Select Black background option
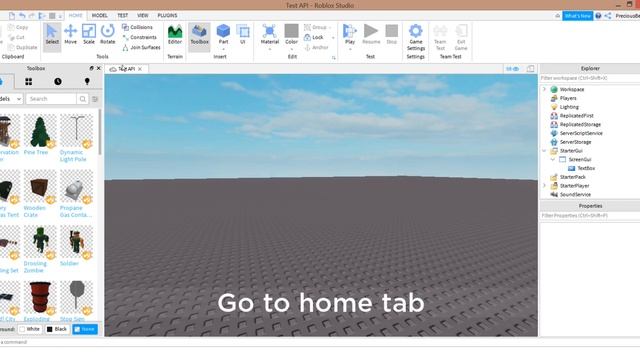640x360 pixels. (57, 329)
